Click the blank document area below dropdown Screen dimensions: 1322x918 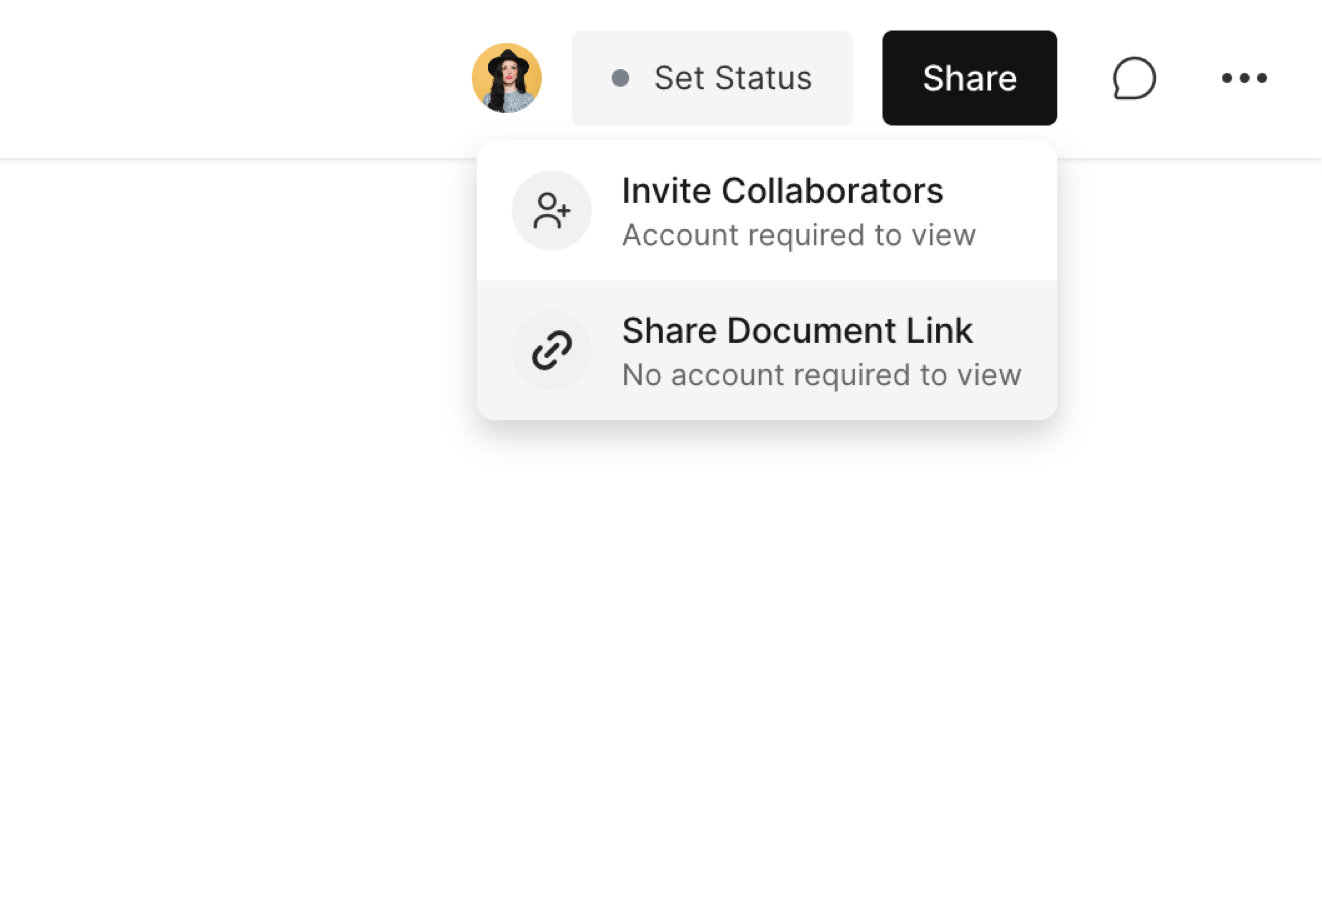pyautogui.click(x=660, y=650)
